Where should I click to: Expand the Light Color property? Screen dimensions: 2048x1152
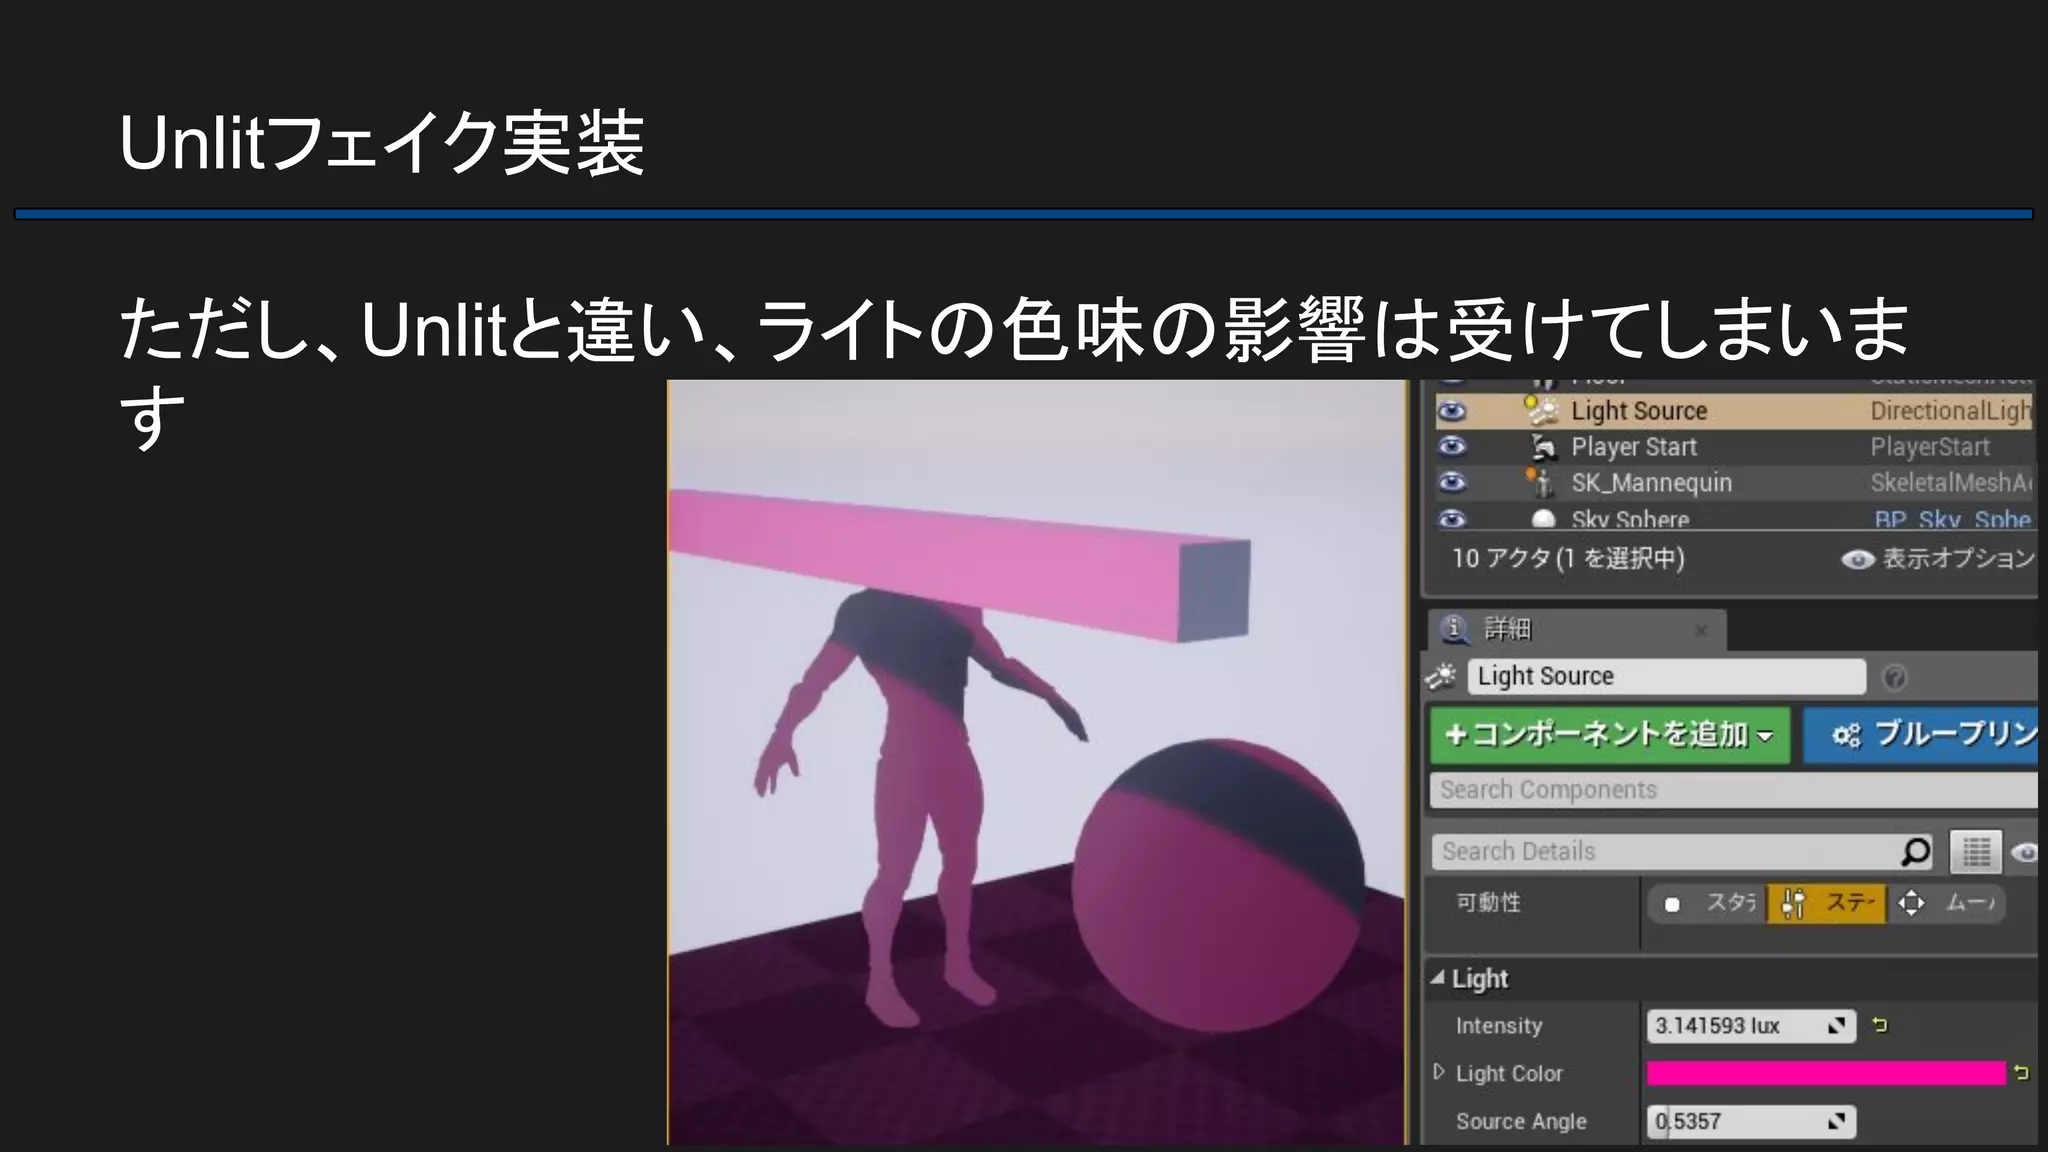click(1439, 1072)
